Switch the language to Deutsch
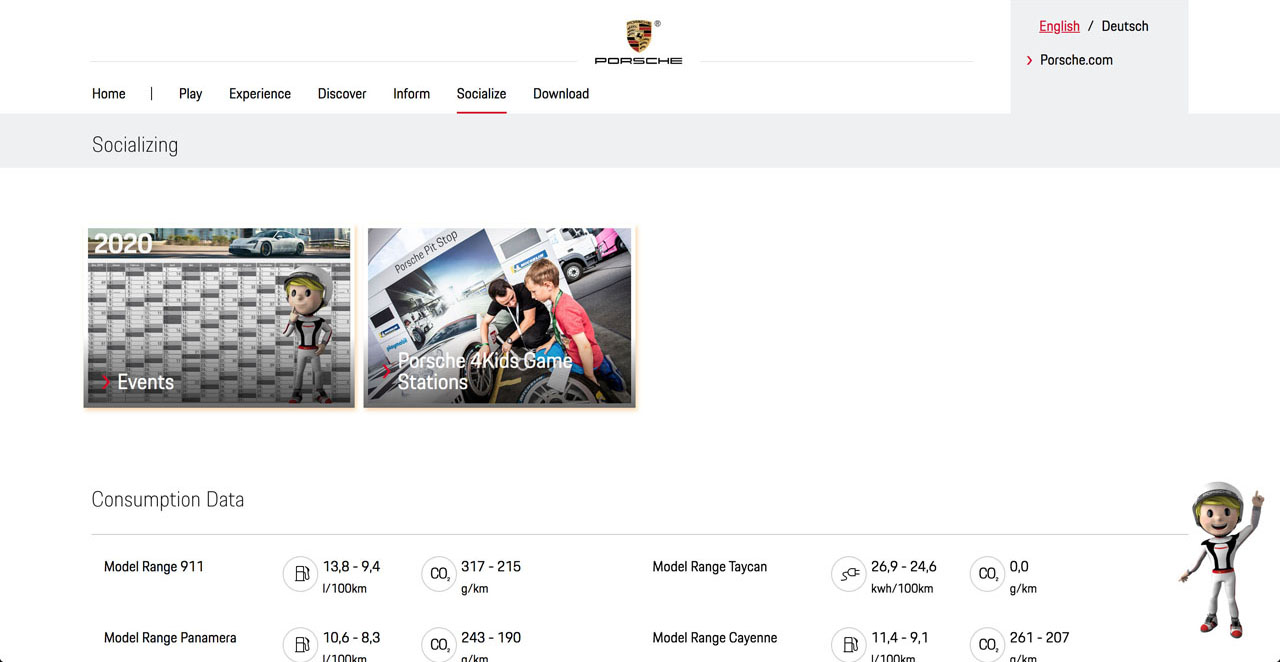 (1125, 26)
